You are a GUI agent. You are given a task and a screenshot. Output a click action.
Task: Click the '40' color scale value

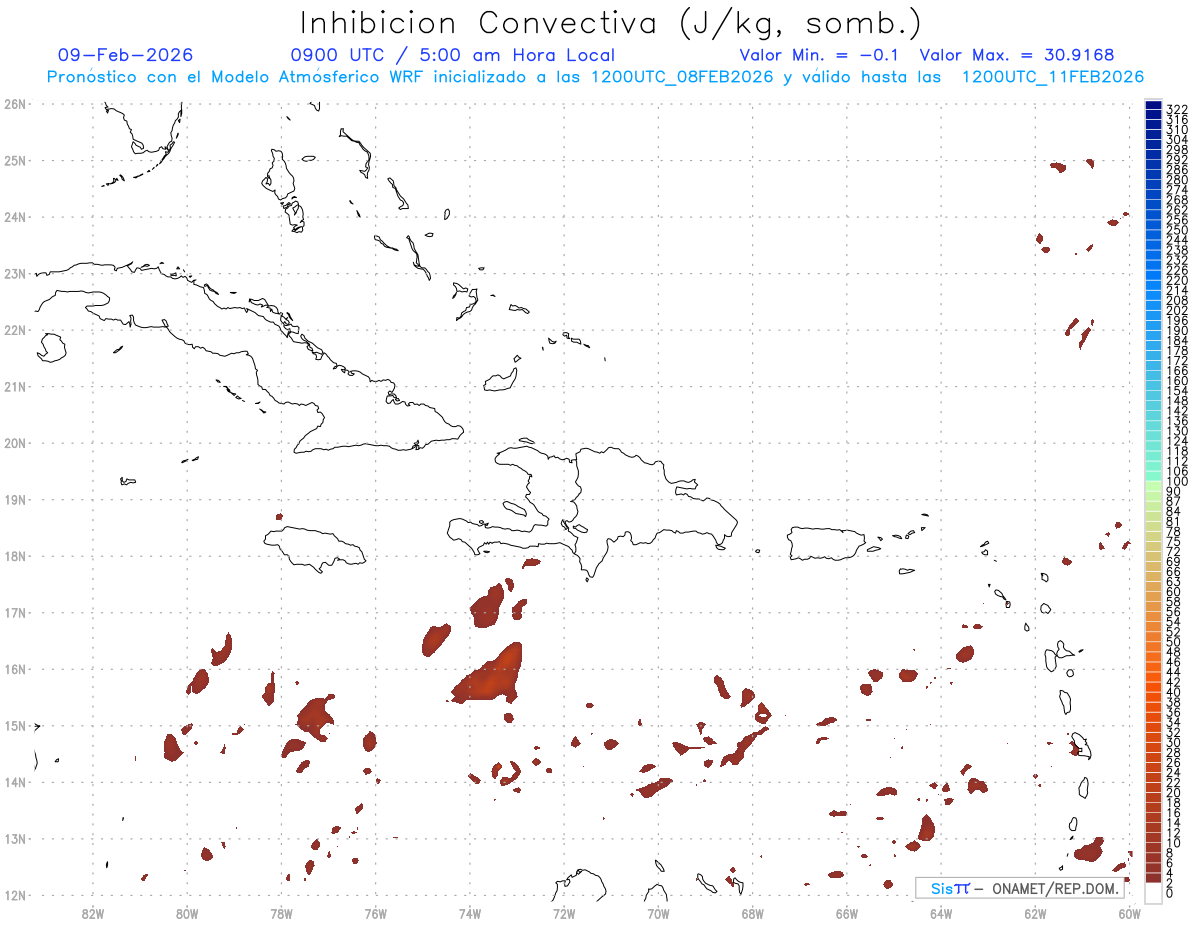(1175, 692)
